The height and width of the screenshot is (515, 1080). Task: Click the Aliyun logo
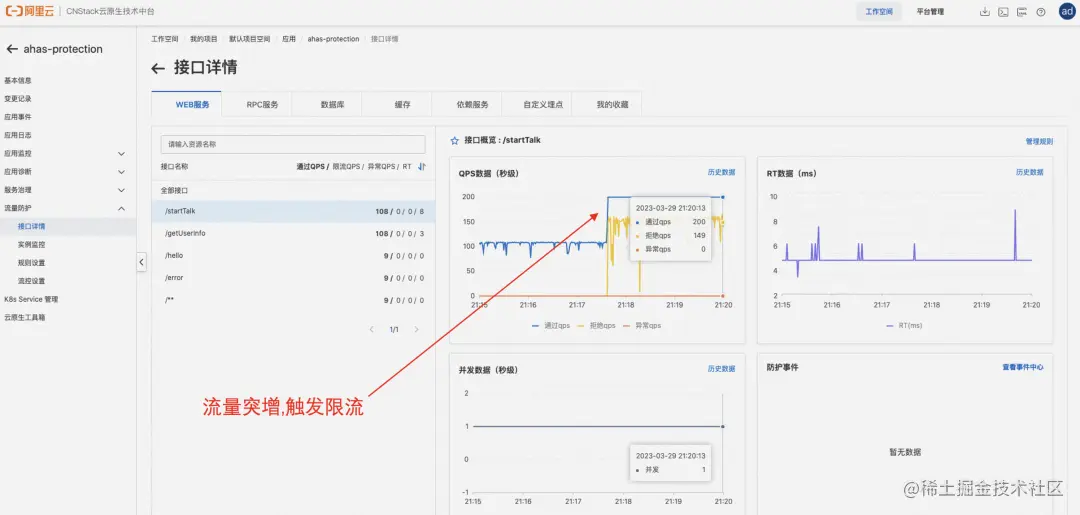click(x=28, y=12)
